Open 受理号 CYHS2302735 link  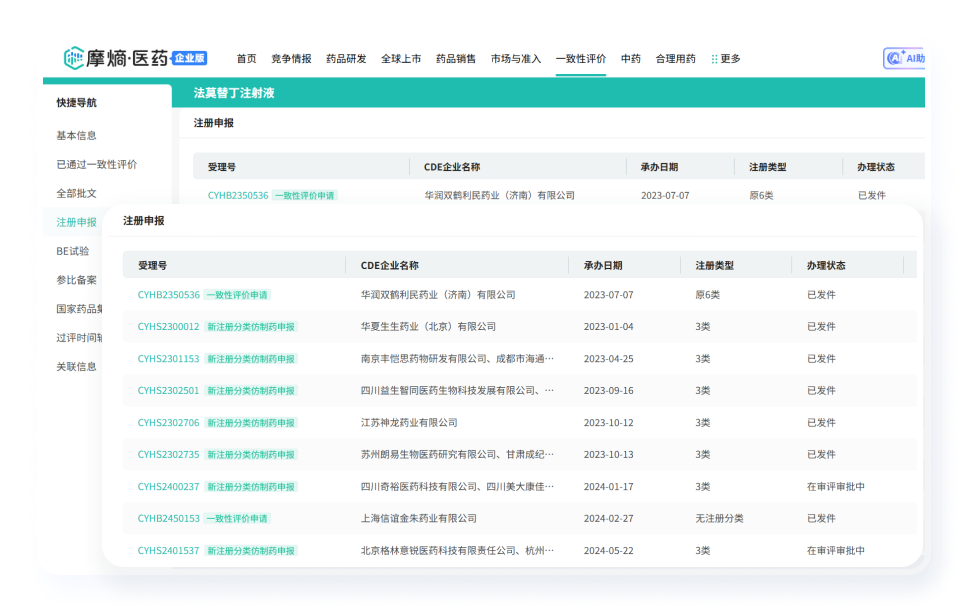tap(169, 455)
